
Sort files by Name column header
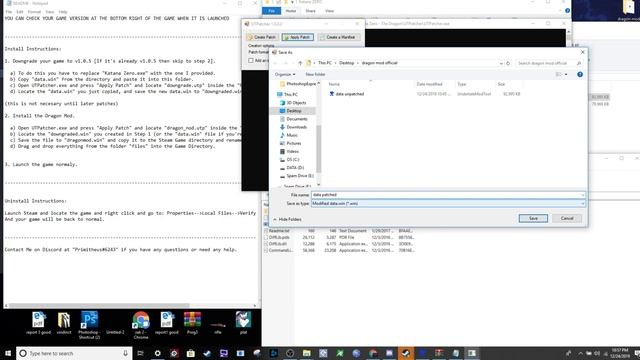click(334, 84)
